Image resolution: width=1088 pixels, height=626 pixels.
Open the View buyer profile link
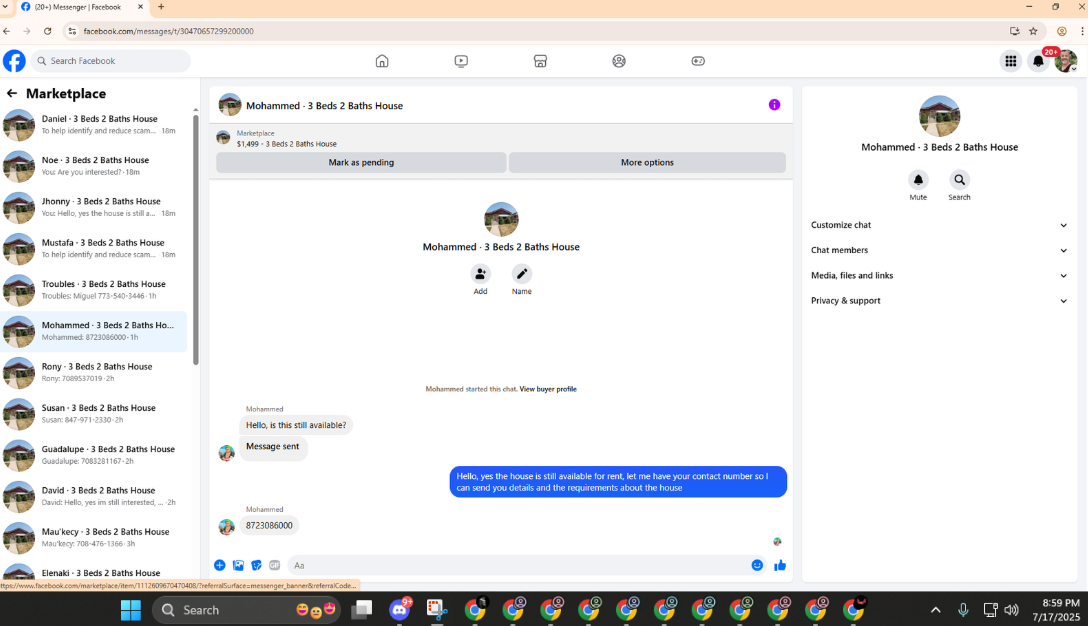[x=548, y=389]
